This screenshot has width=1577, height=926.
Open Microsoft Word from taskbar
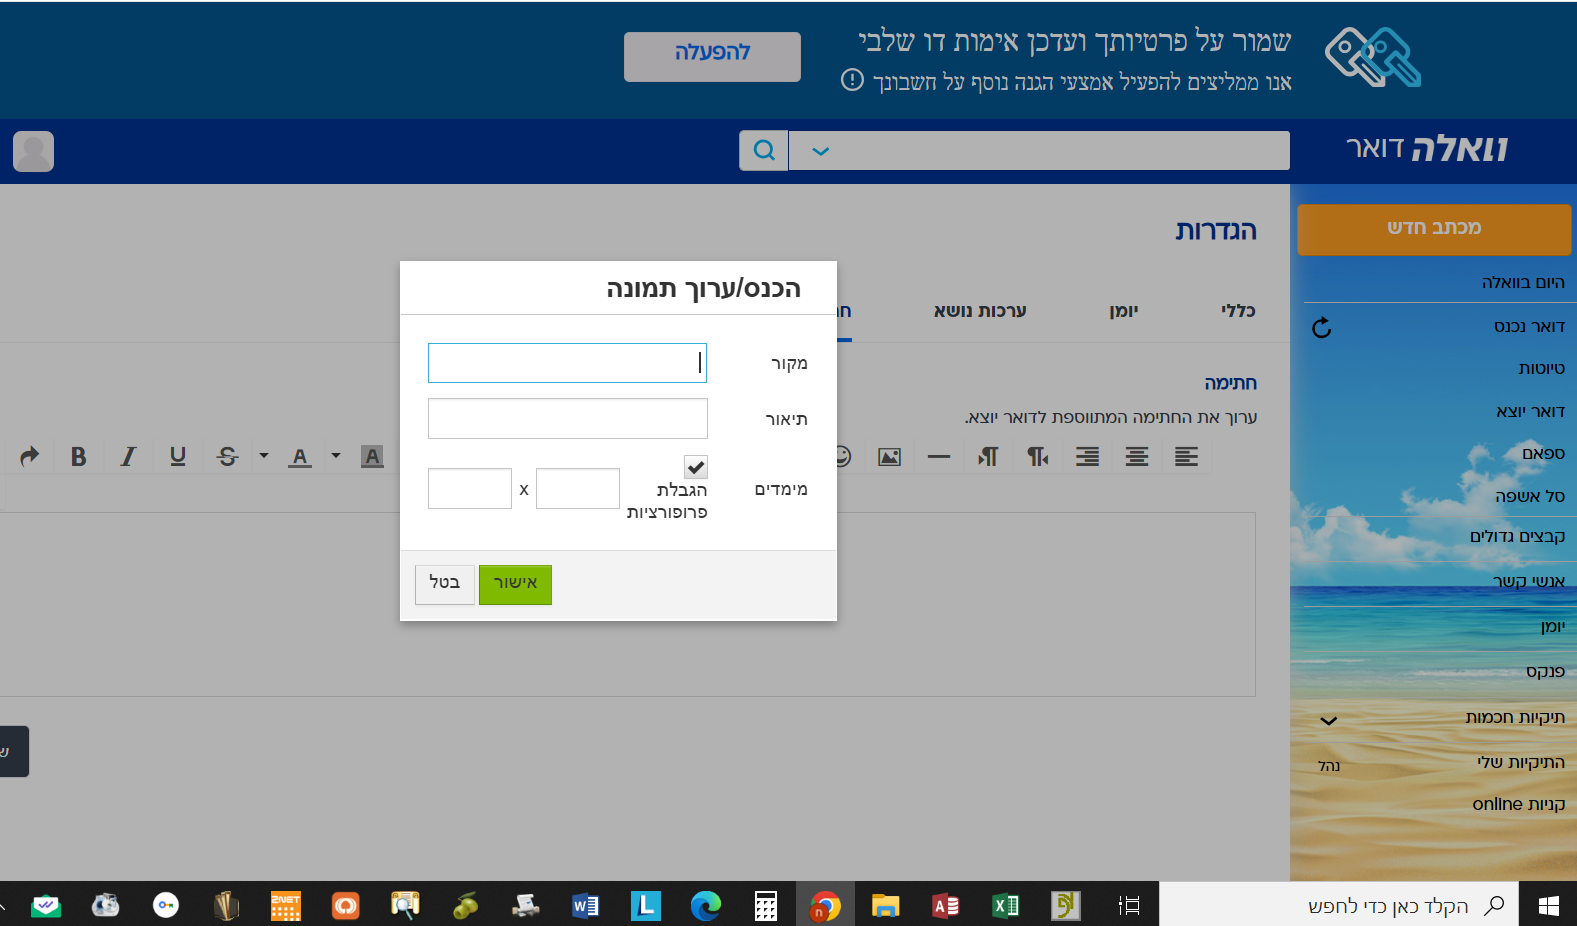click(585, 906)
